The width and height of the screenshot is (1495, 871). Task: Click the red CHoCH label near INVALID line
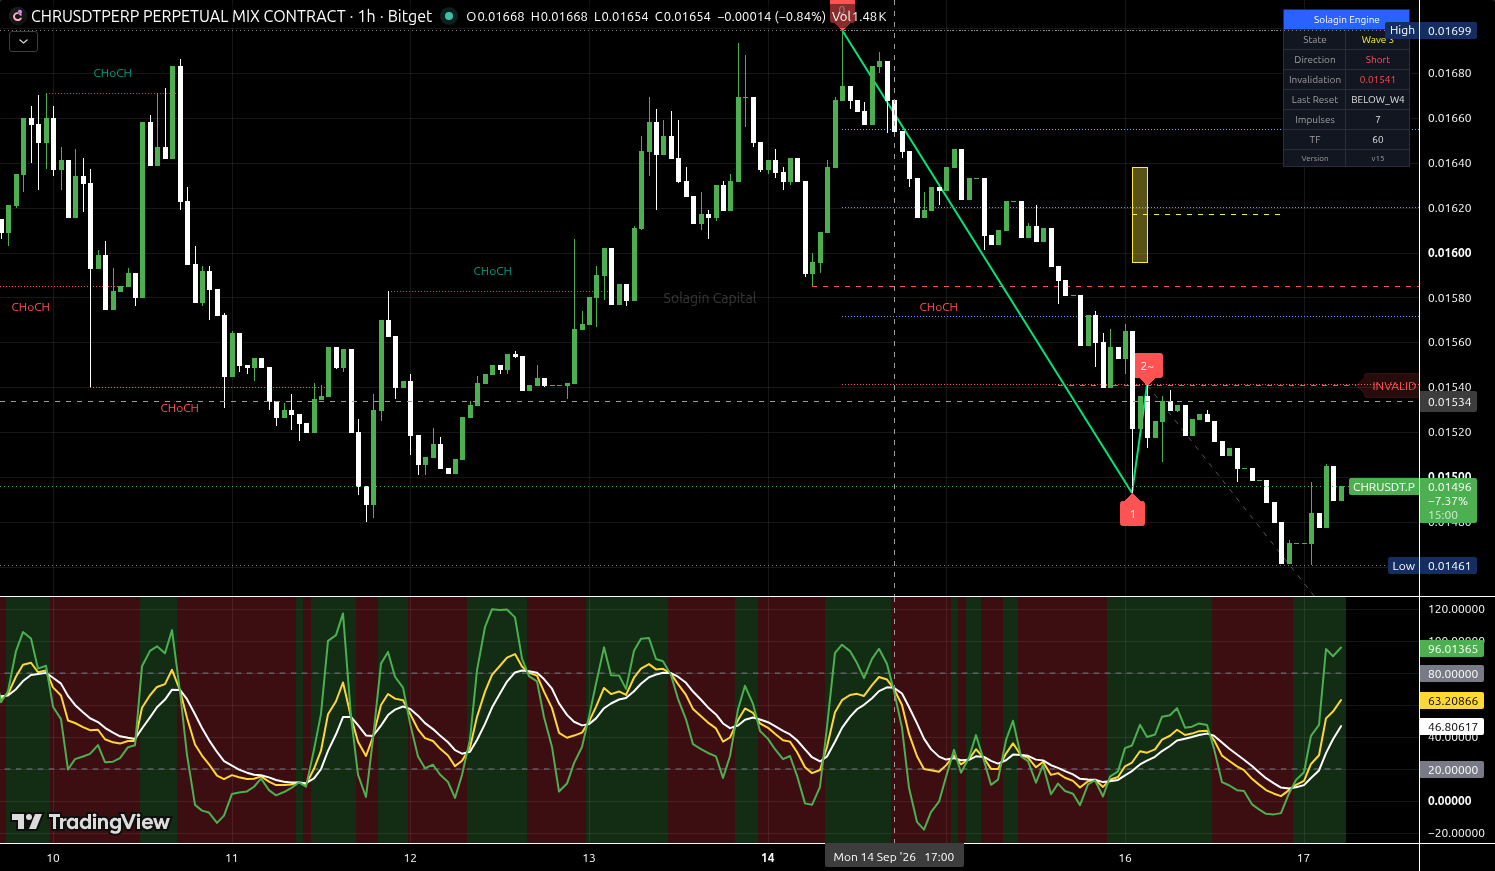click(938, 307)
